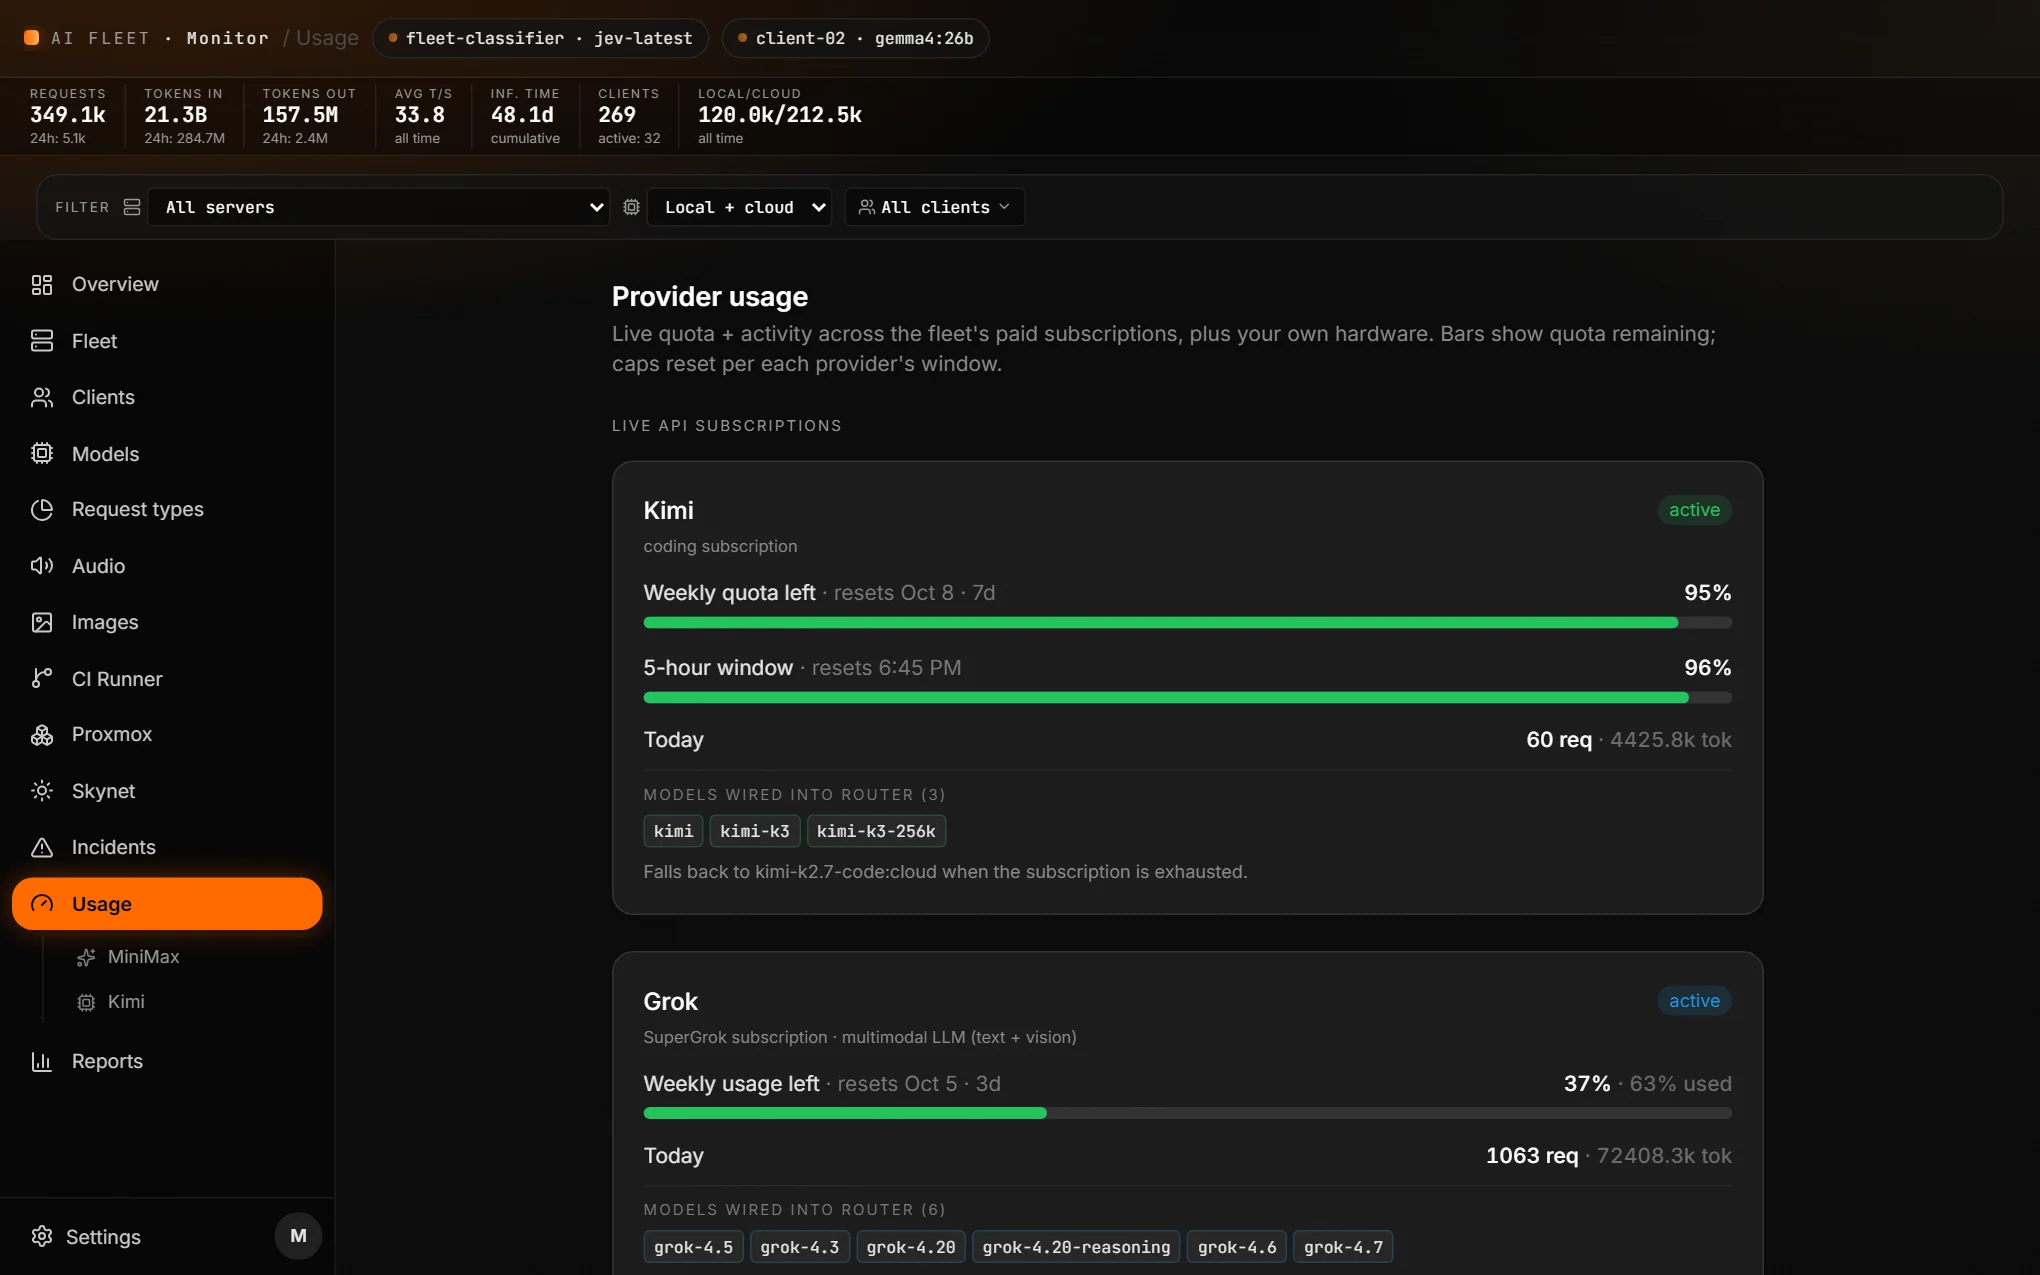Open the client-02 gemma4:26b pill
The width and height of the screenshot is (2040, 1275).
[x=855, y=38]
